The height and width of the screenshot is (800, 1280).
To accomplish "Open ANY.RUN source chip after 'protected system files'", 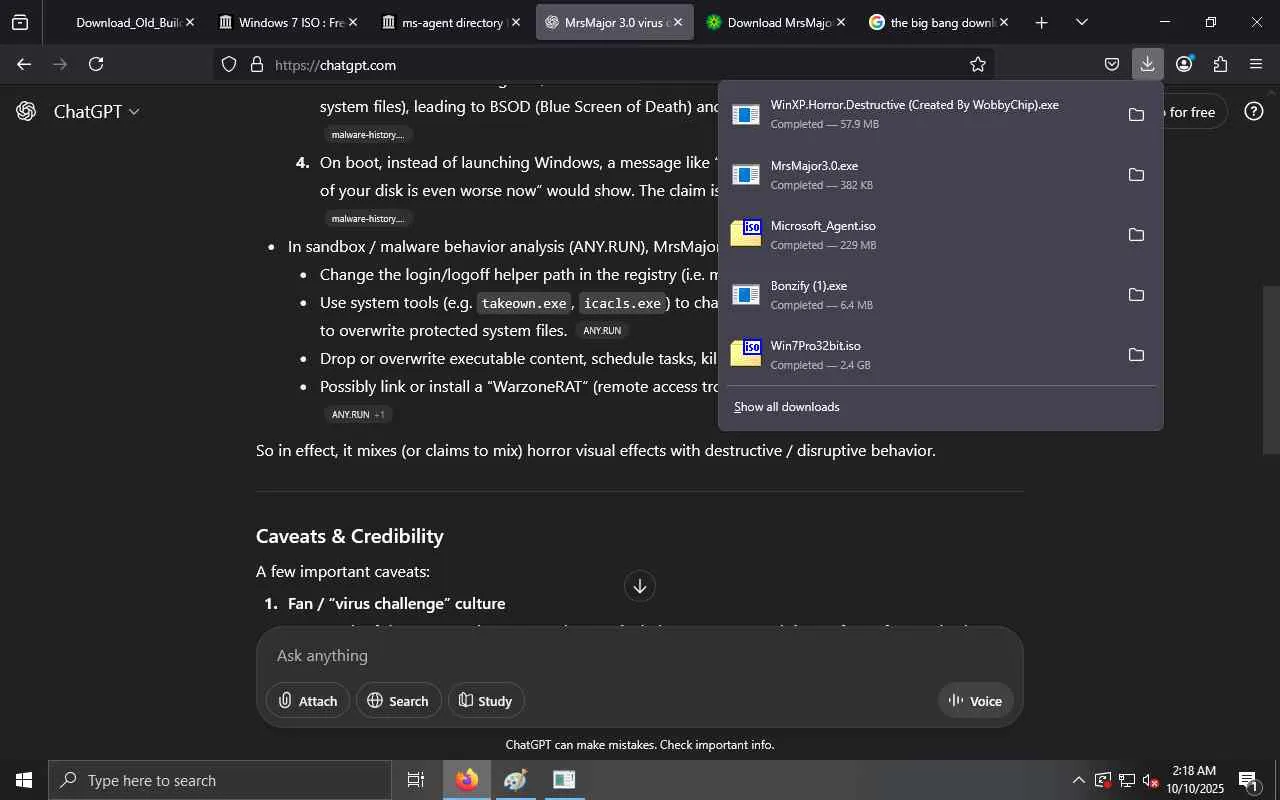I will [602, 331].
